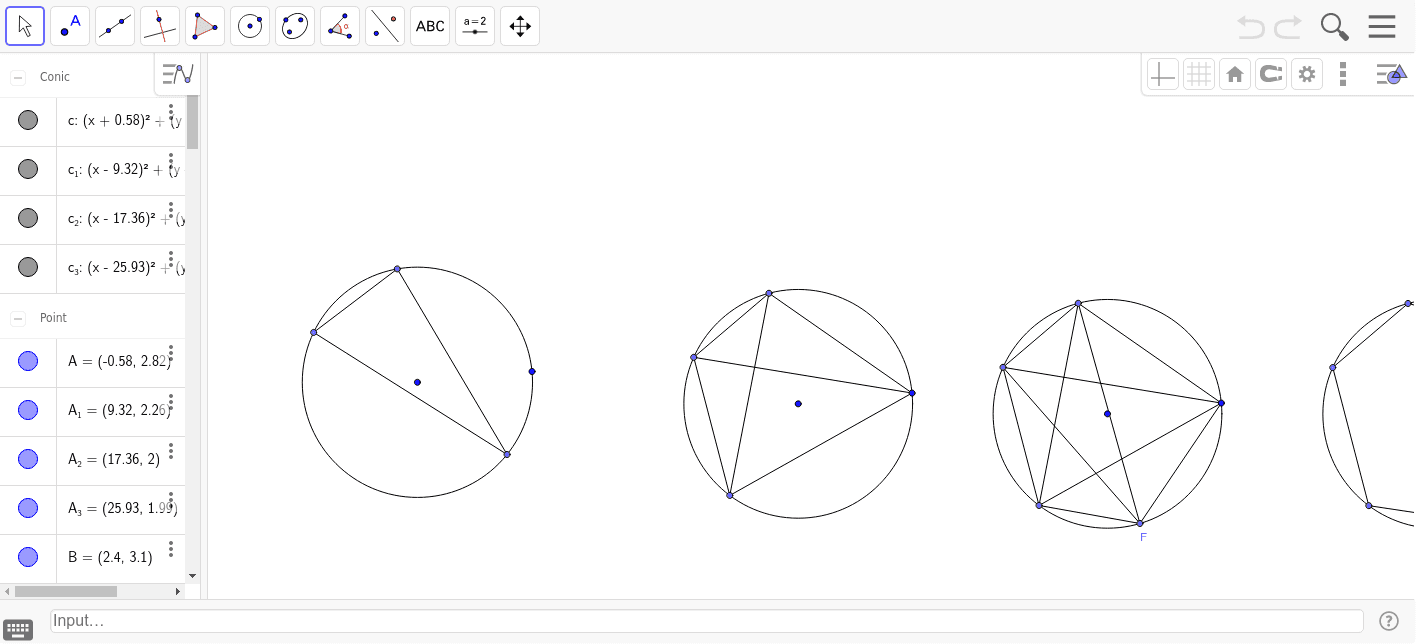Click scrollbar down arrow in algebra panel
The image size is (1416, 644).
click(193, 577)
